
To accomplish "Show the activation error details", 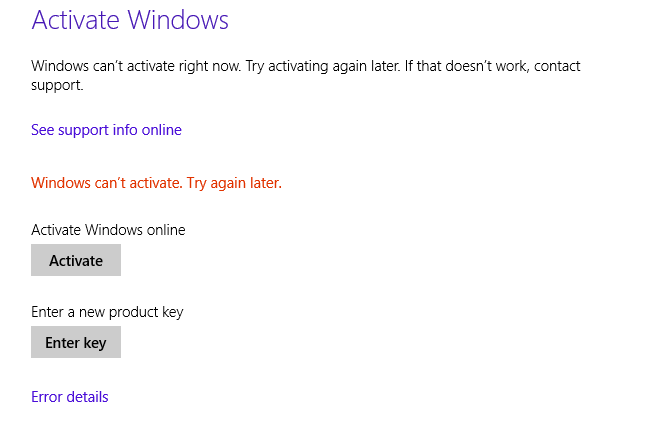I will pyautogui.click(x=70, y=397).
